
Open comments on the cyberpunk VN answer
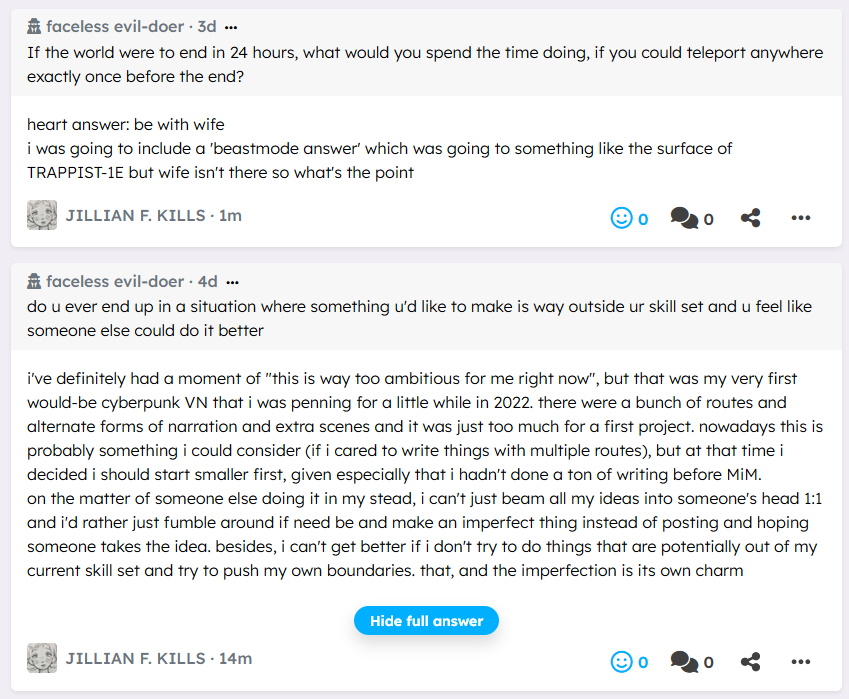tap(684, 661)
